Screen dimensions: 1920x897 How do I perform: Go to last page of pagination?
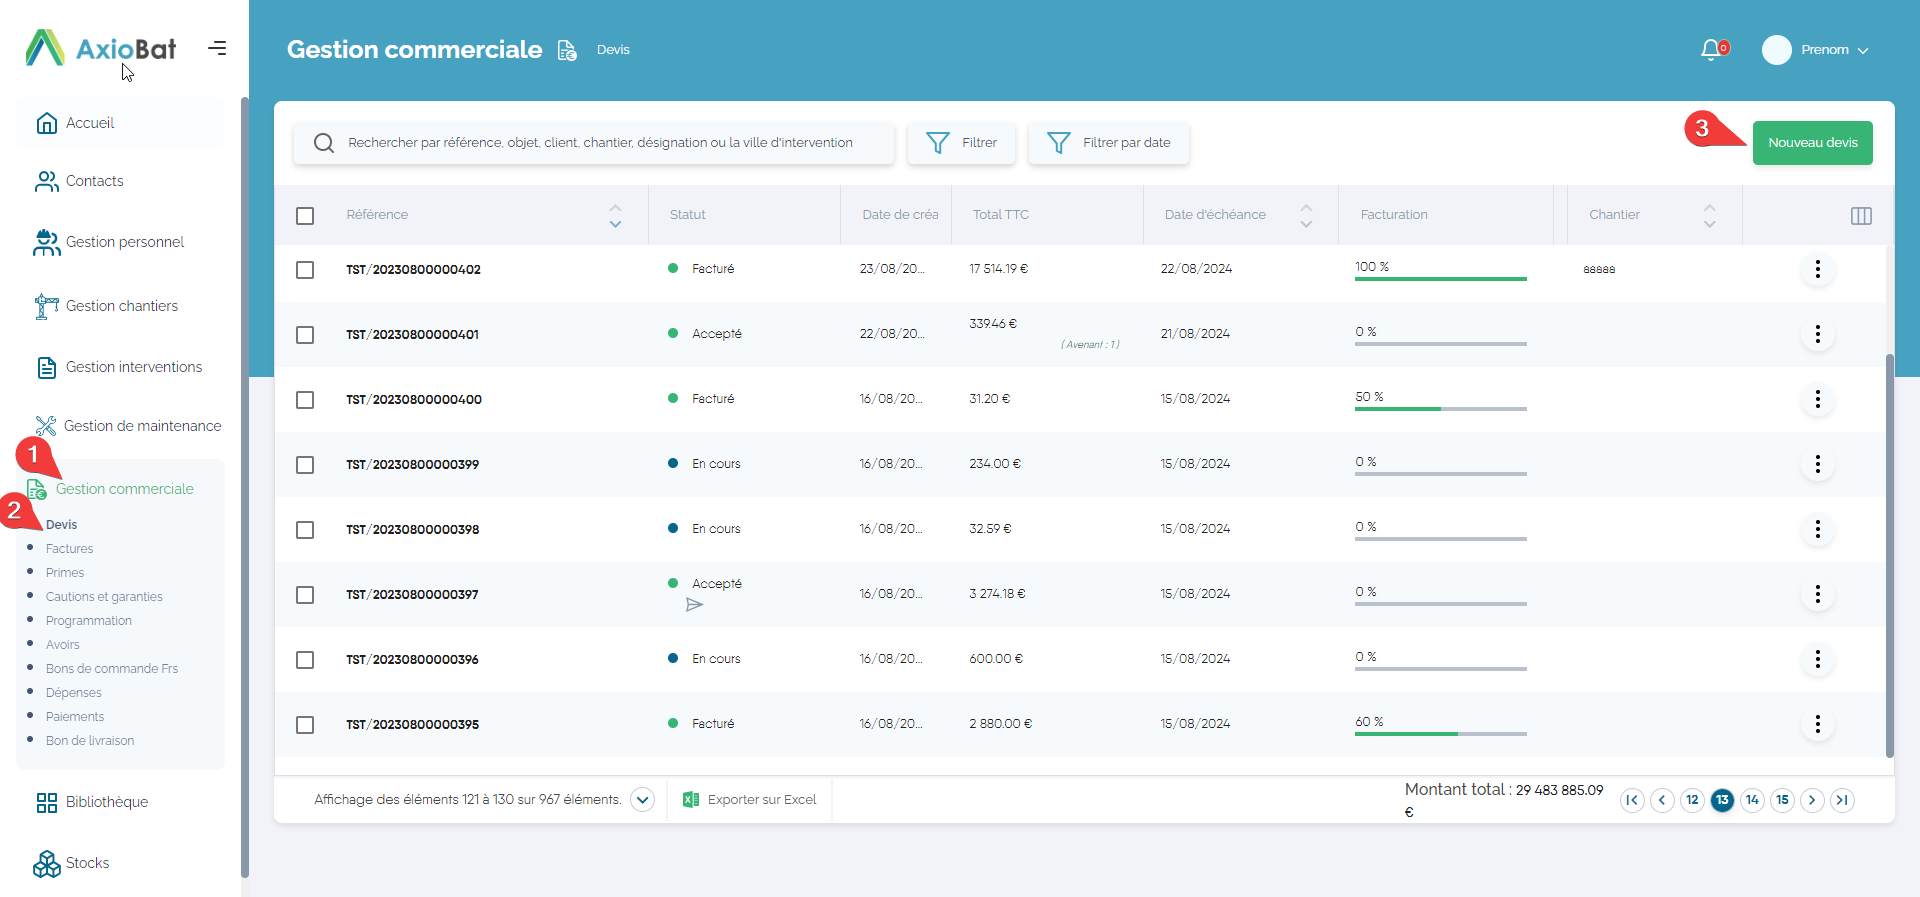tap(1842, 800)
